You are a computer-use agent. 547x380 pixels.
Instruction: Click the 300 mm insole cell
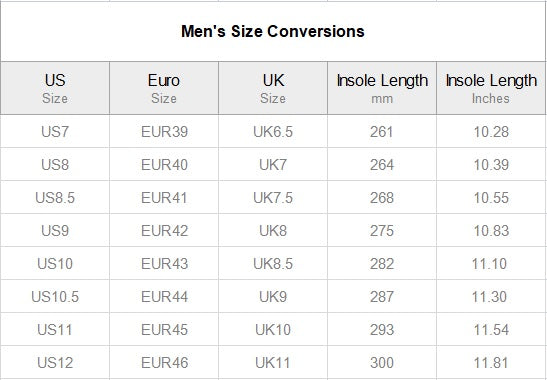coord(382,363)
